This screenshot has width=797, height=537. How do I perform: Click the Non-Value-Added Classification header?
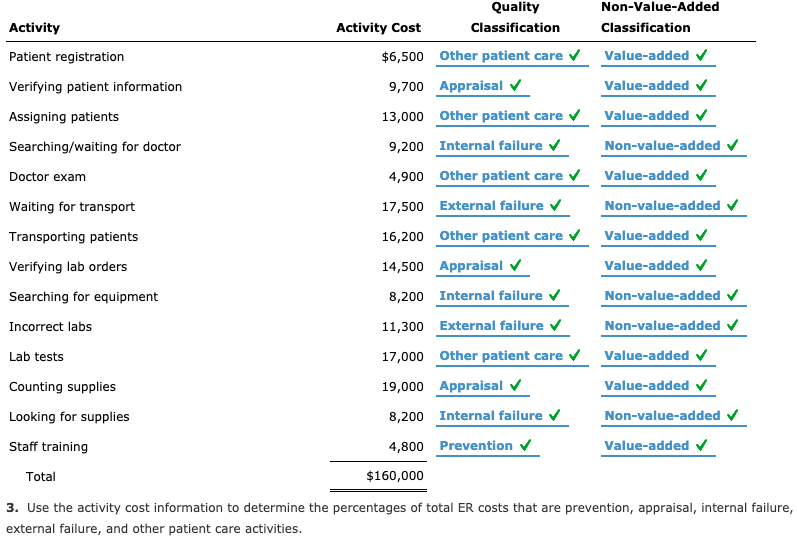pyautogui.click(x=660, y=17)
